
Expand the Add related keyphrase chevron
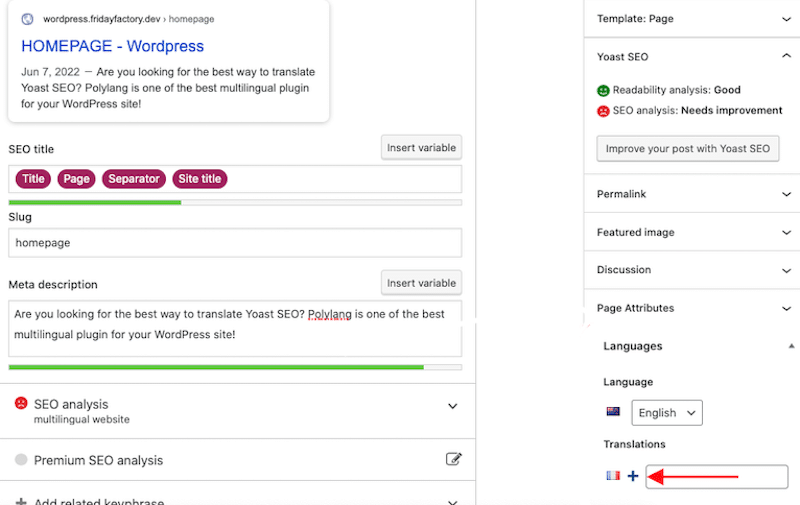pyautogui.click(x=452, y=502)
